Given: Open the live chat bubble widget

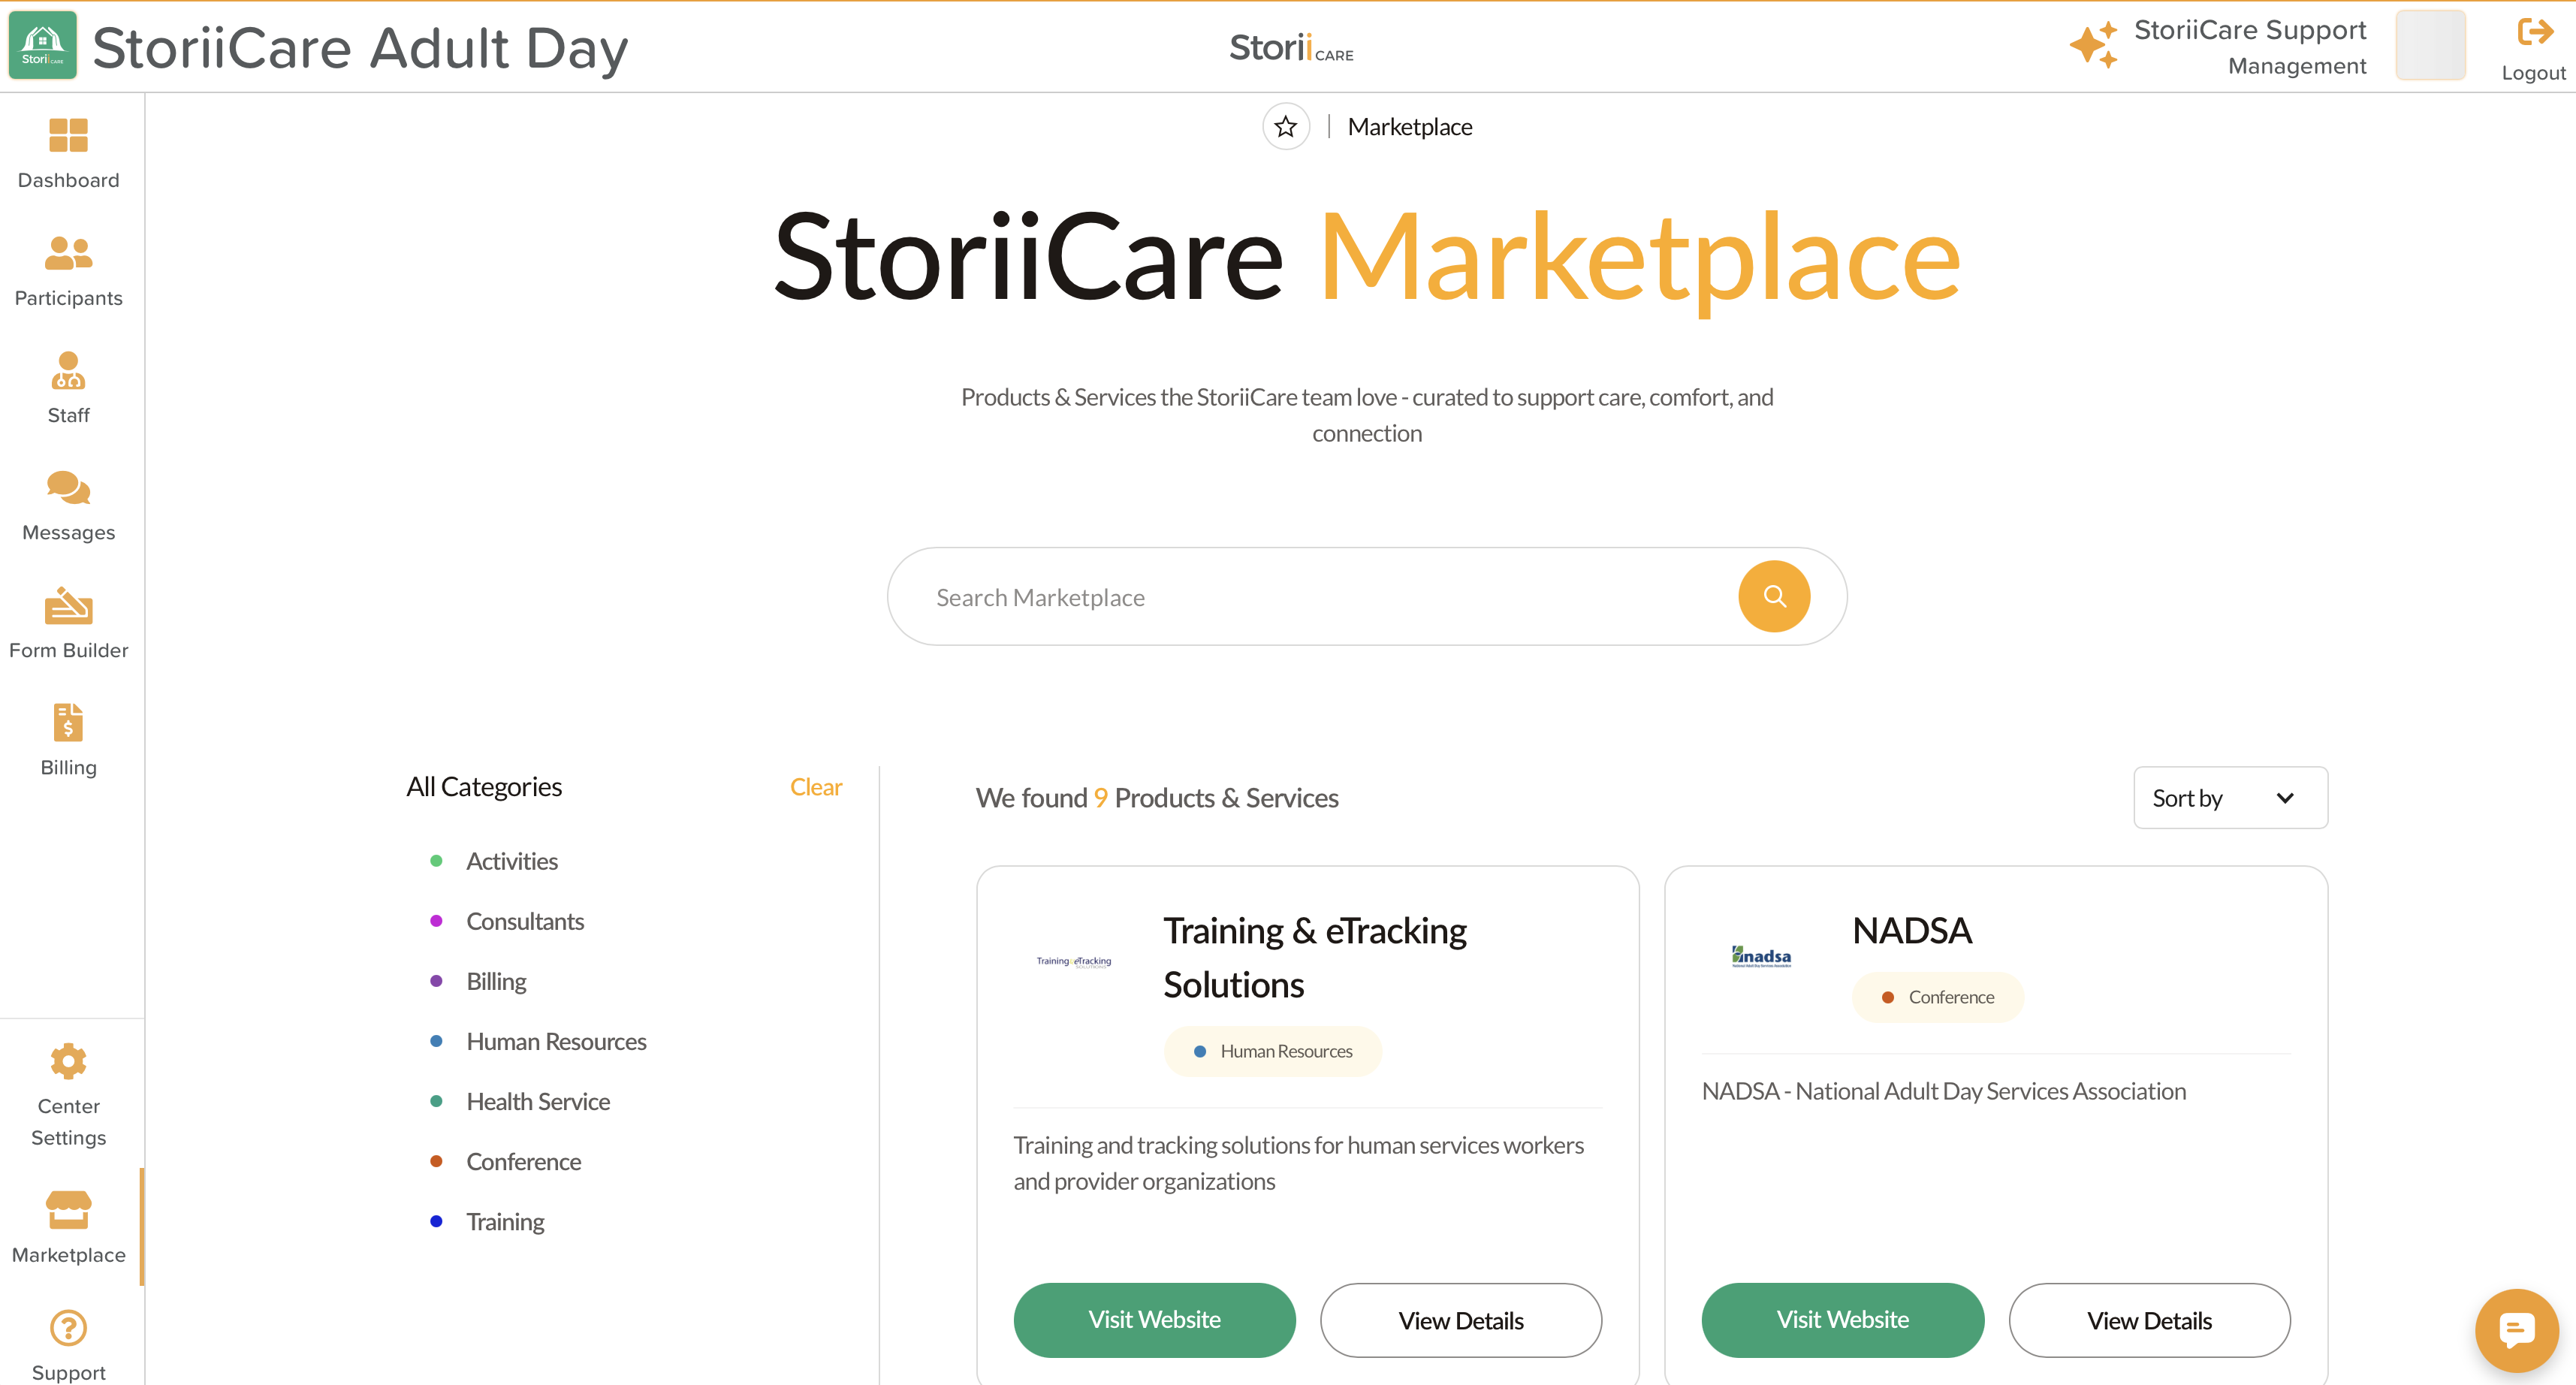Looking at the screenshot, I should pyautogui.click(x=2516, y=1330).
